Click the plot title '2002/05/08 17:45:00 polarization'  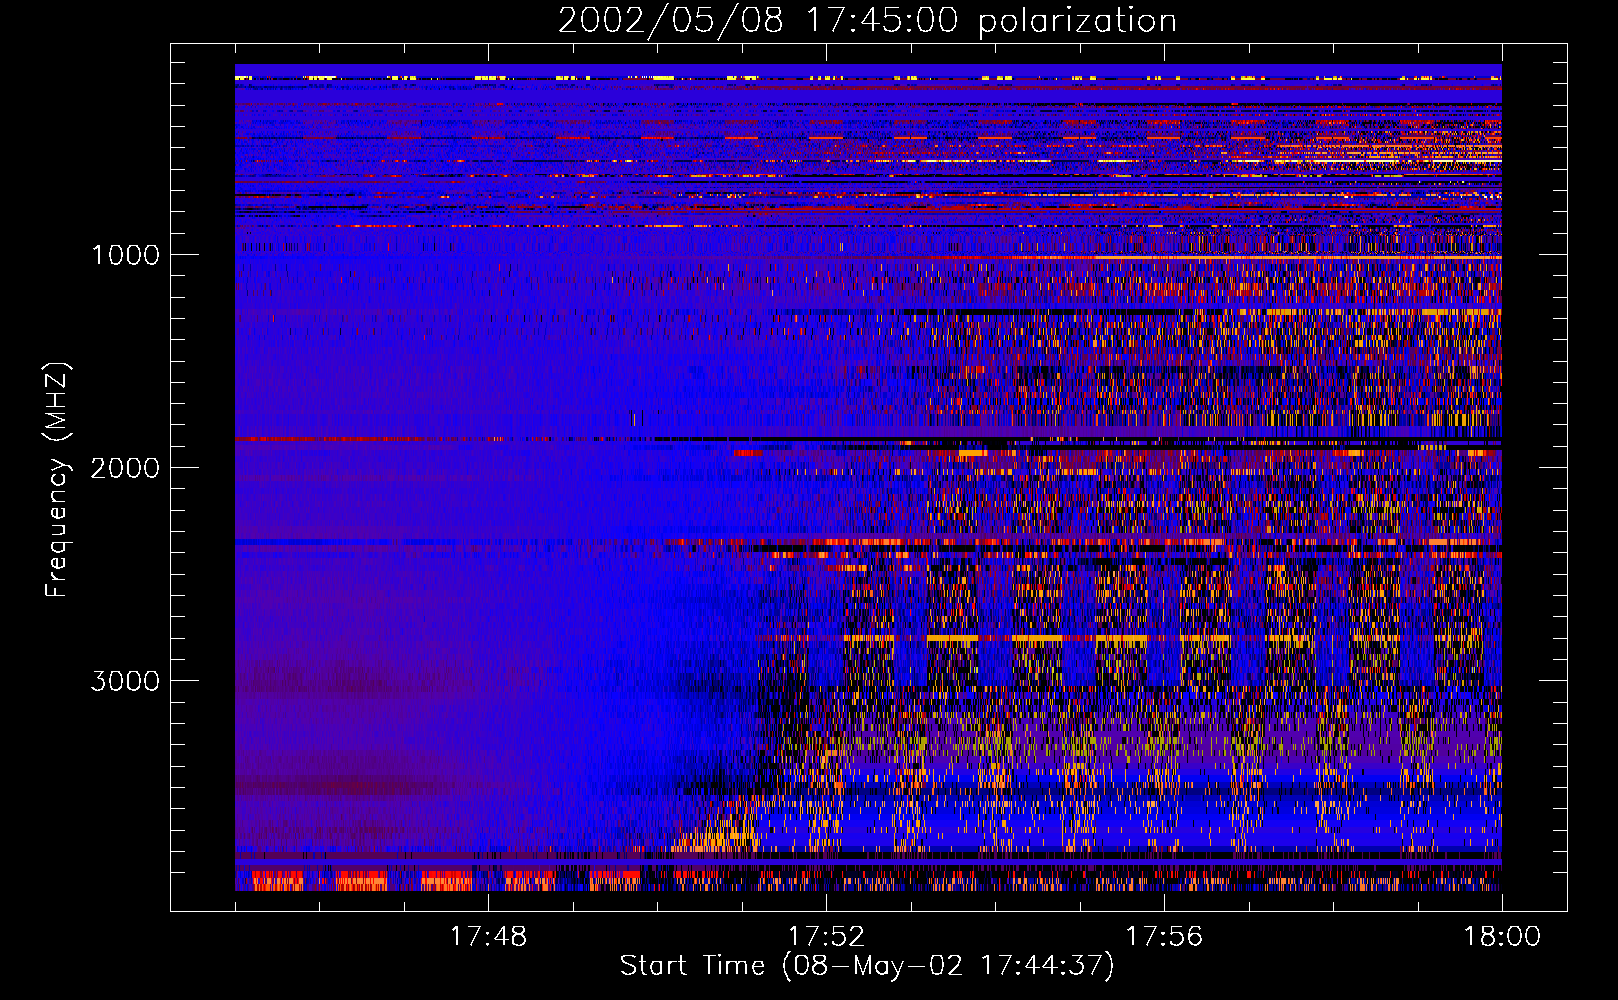click(867, 21)
